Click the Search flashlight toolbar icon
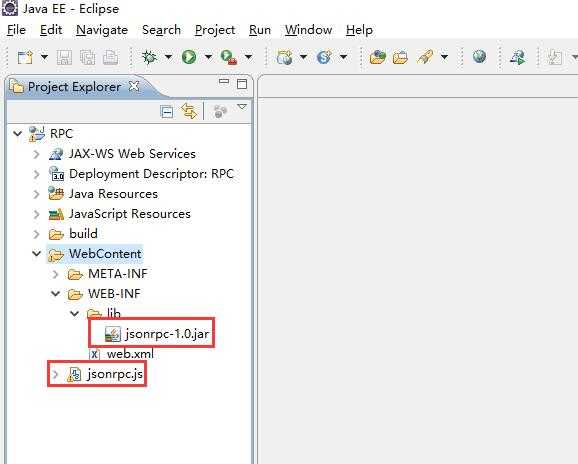Screen dimensions: 578x464 [425, 57]
